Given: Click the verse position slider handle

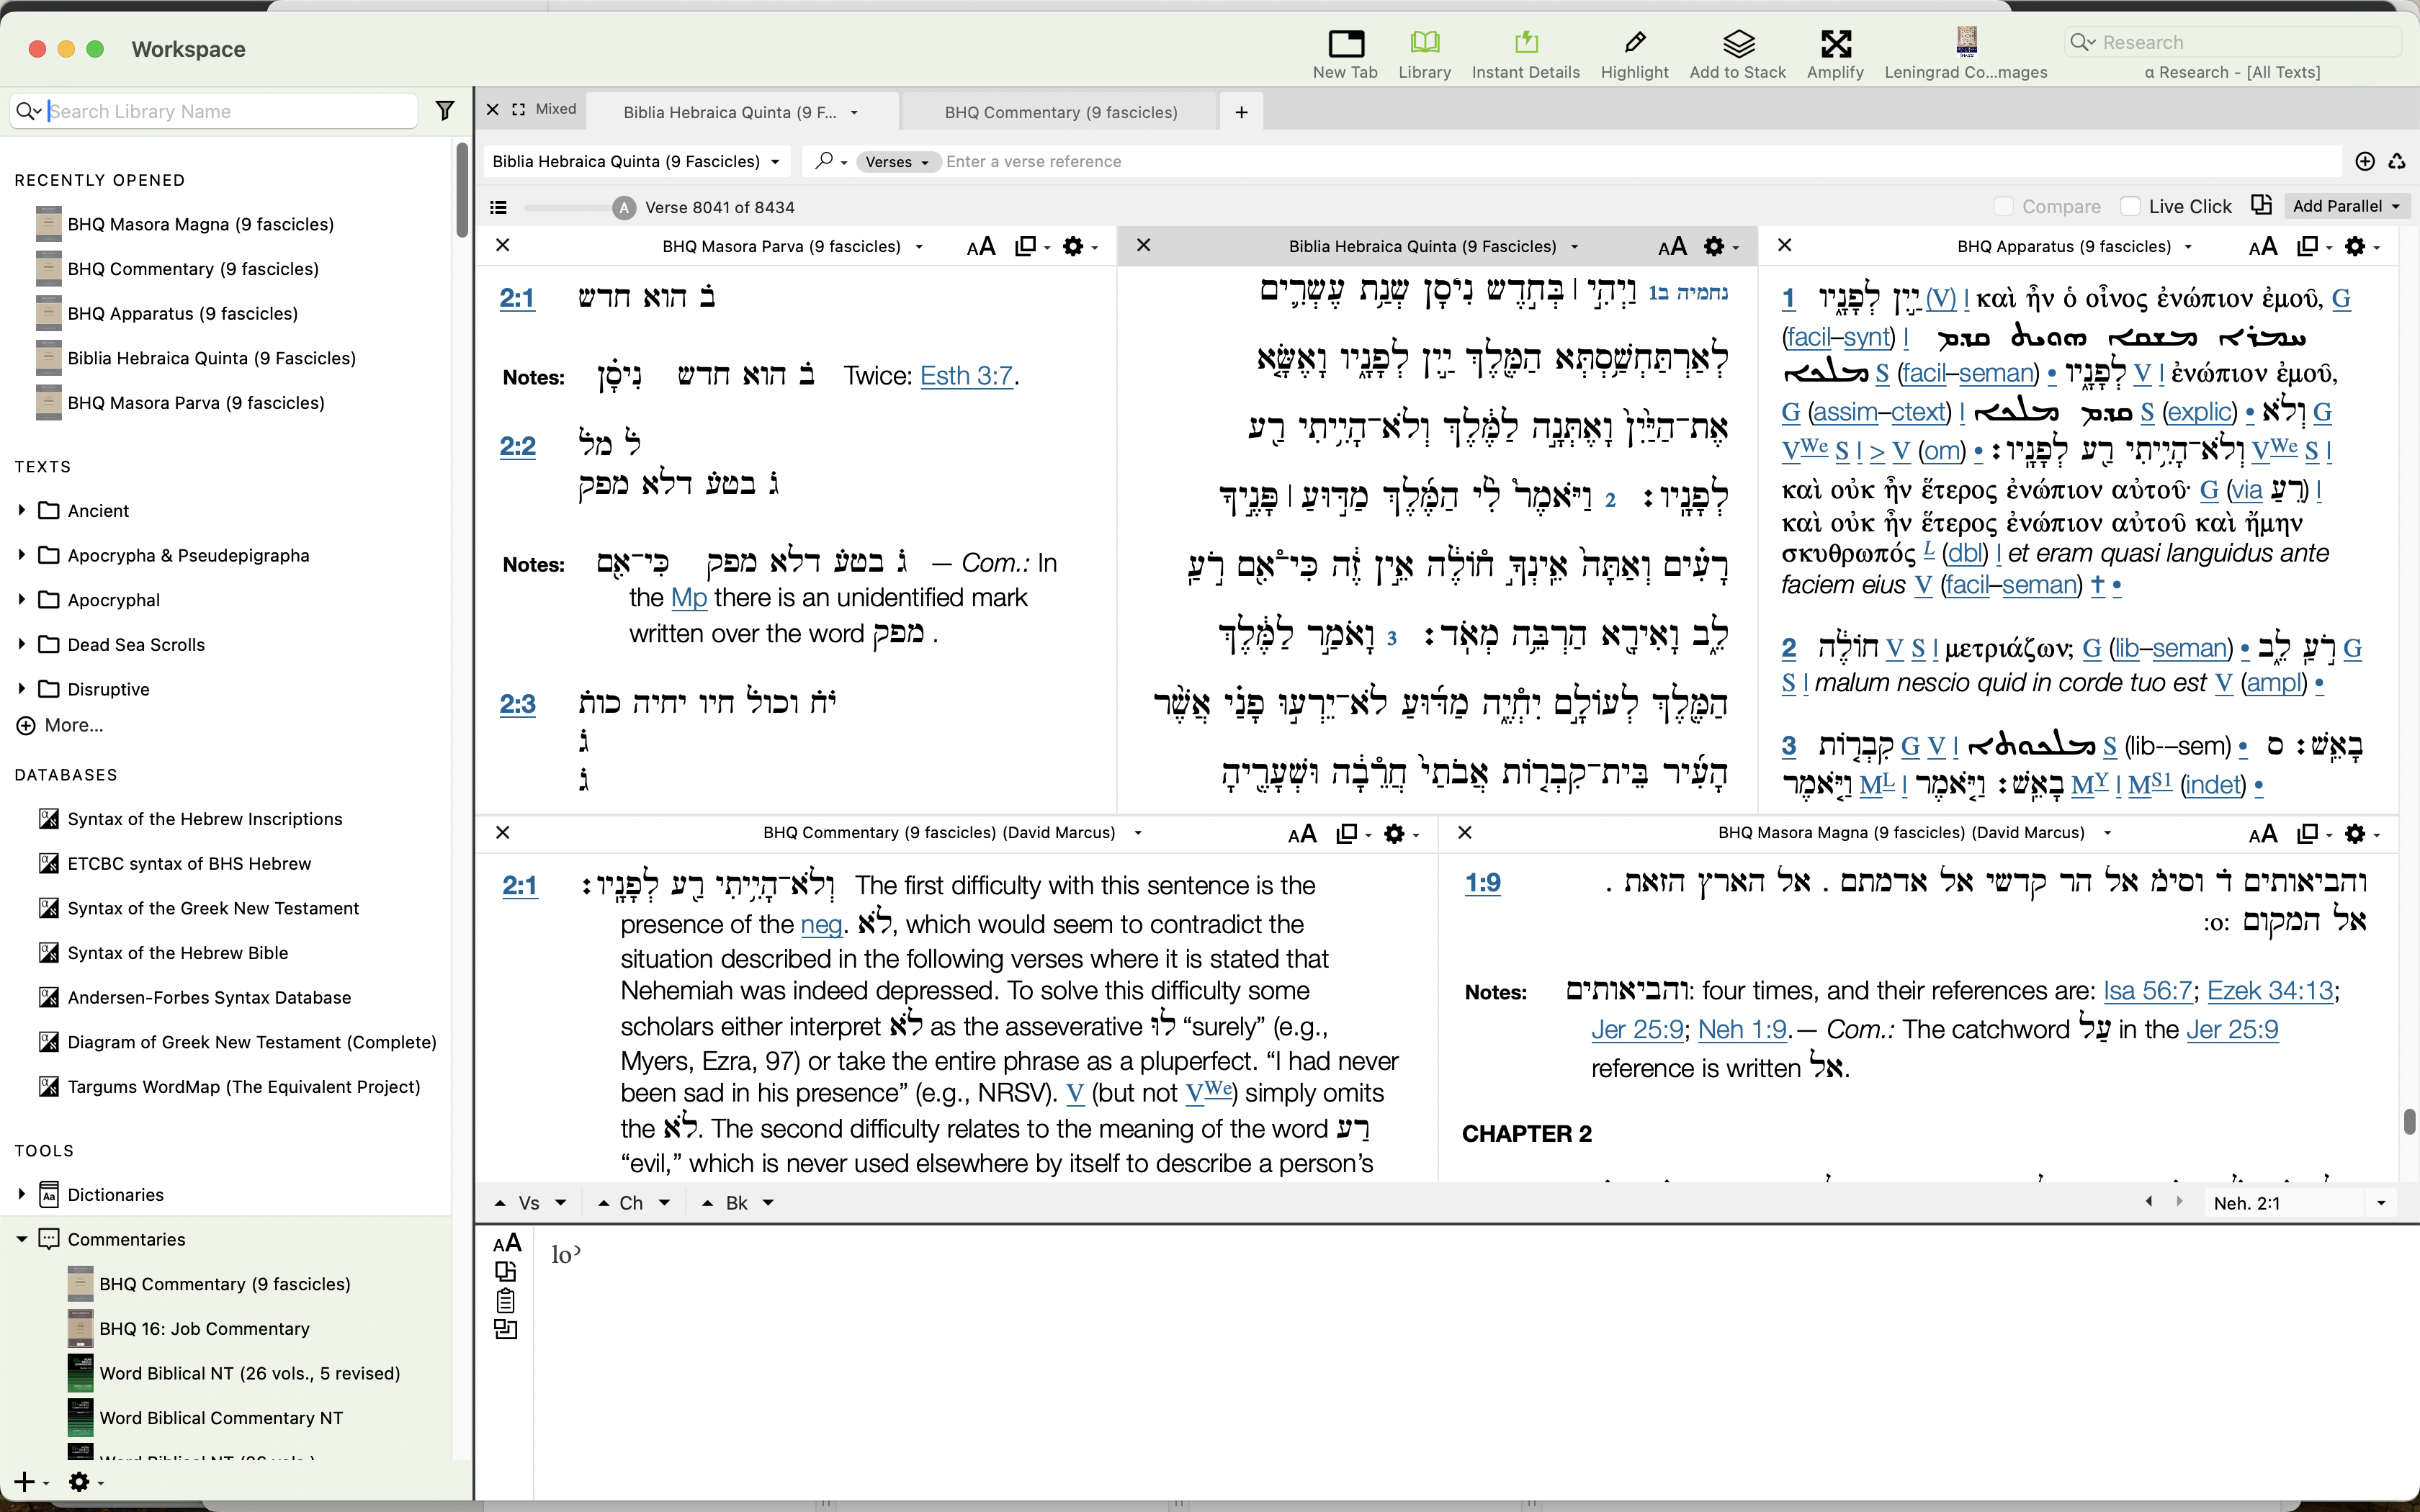Looking at the screenshot, I should pos(624,207).
